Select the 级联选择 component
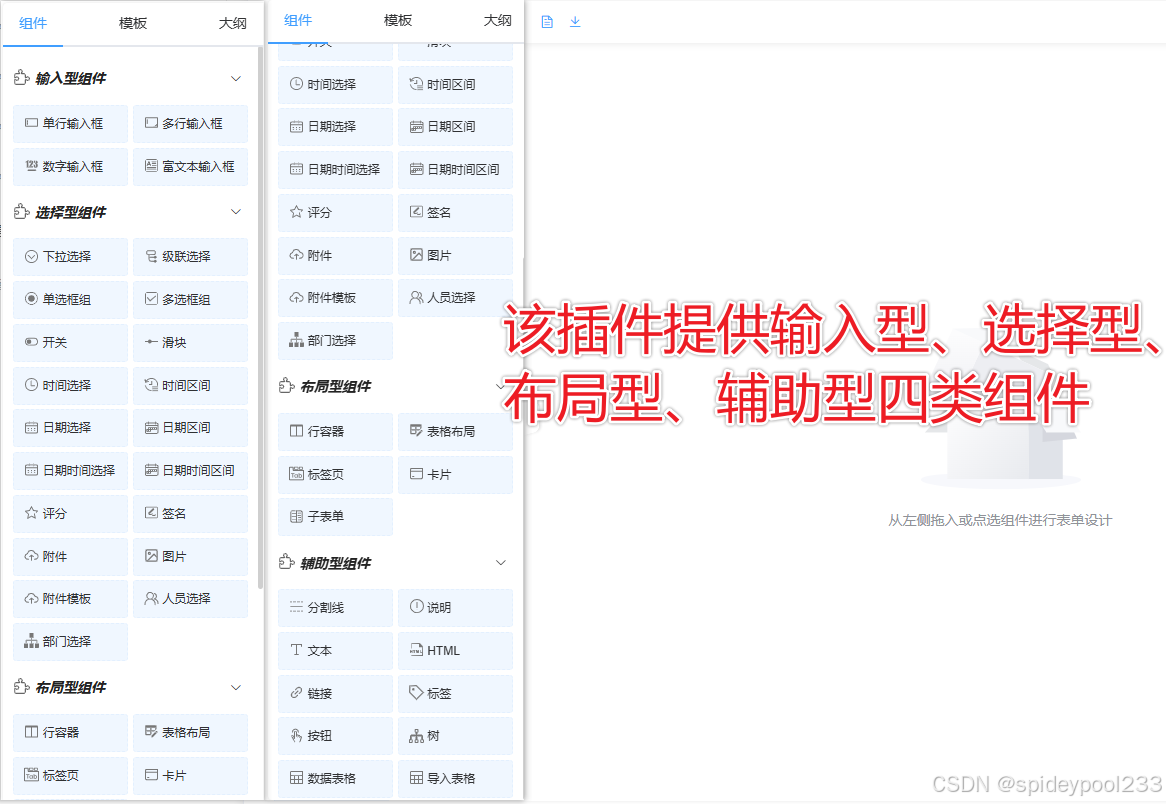 [x=190, y=257]
